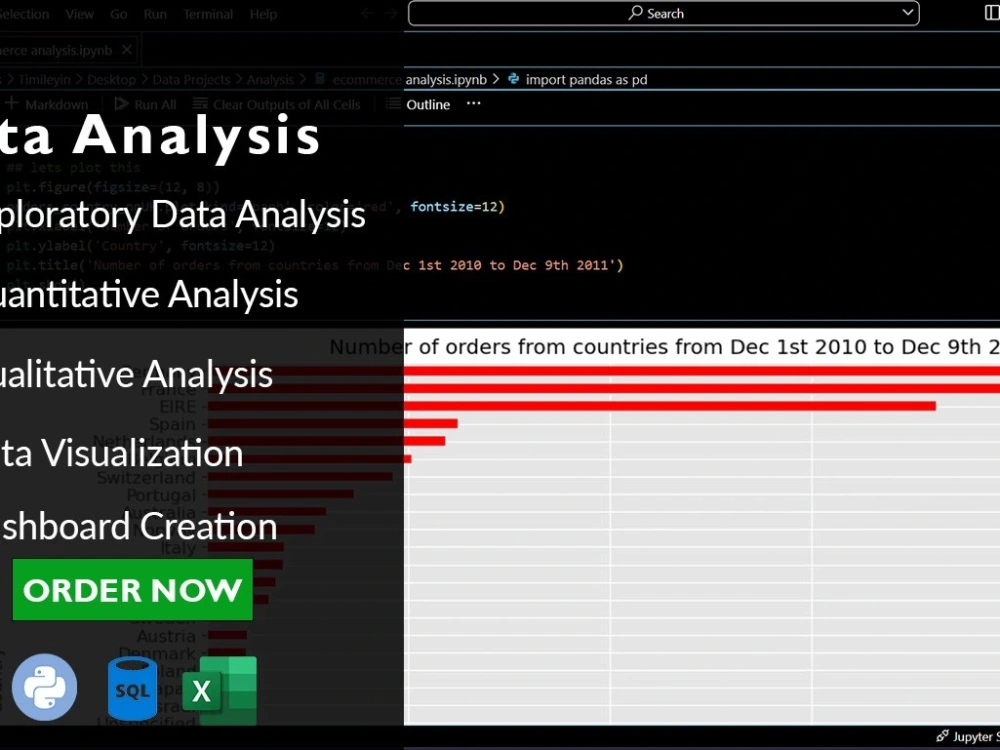
Task: Click the EIRE bar in the chart
Action: tap(571, 406)
